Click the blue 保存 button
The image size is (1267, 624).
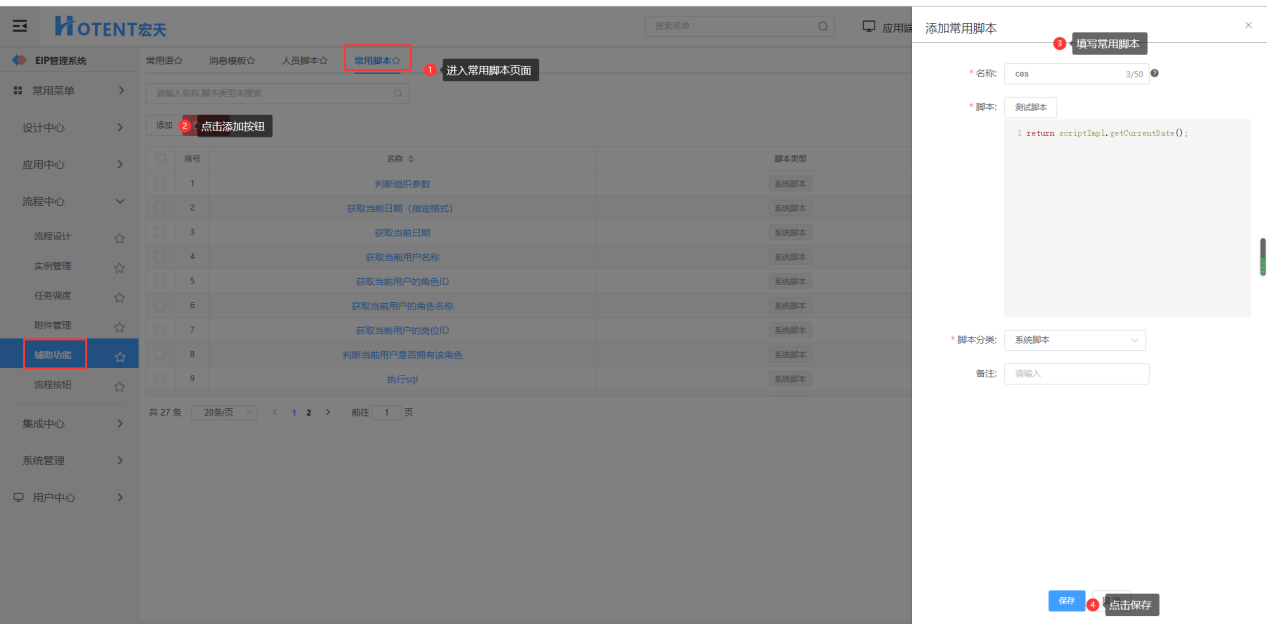click(1066, 601)
